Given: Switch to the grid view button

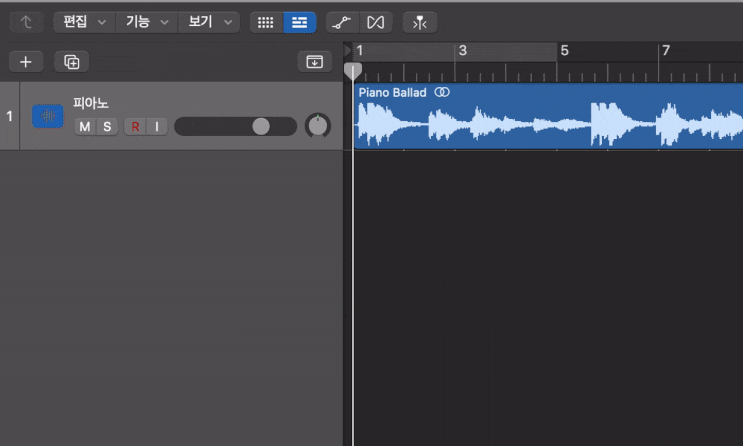Looking at the screenshot, I should click(x=265, y=22).
